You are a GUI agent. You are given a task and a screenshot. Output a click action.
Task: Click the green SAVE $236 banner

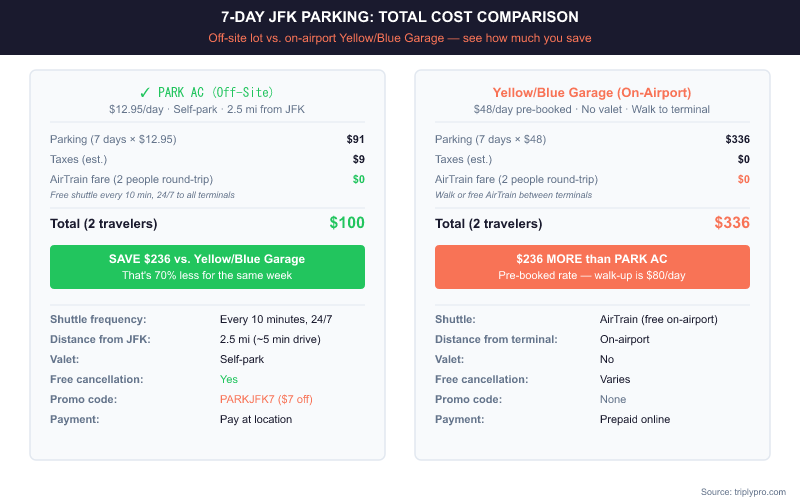click(x=207, y=266)
